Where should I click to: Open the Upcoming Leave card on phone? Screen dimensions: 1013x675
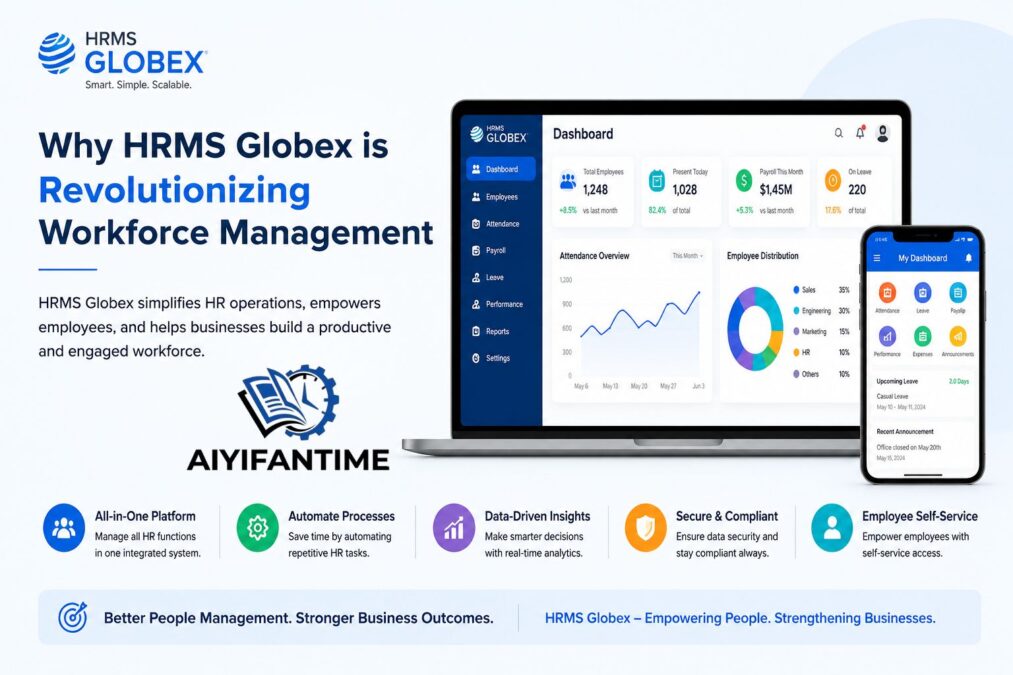[x=923, y=394]
